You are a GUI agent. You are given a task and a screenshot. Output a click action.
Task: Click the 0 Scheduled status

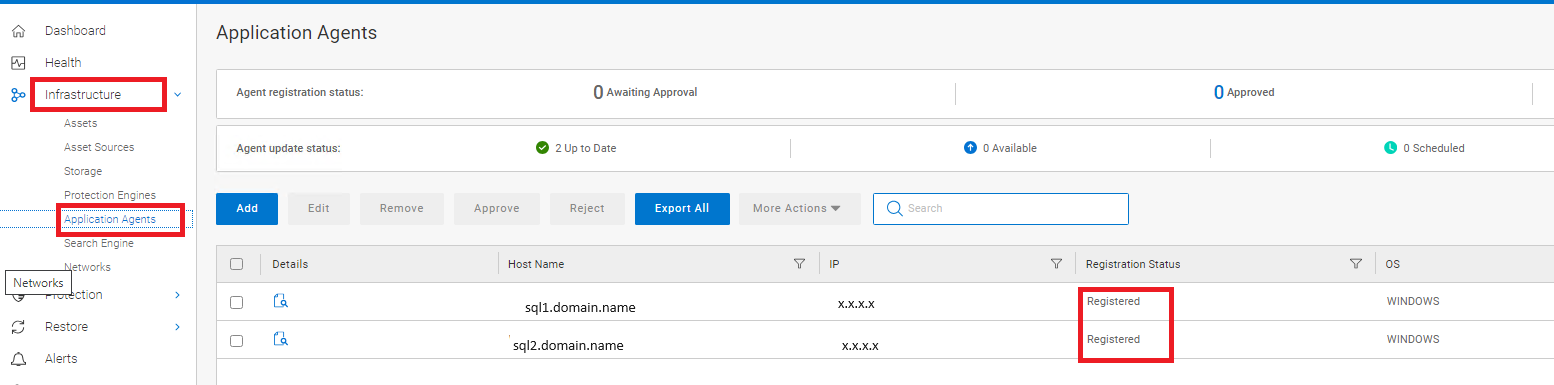tap(1424, 148)
